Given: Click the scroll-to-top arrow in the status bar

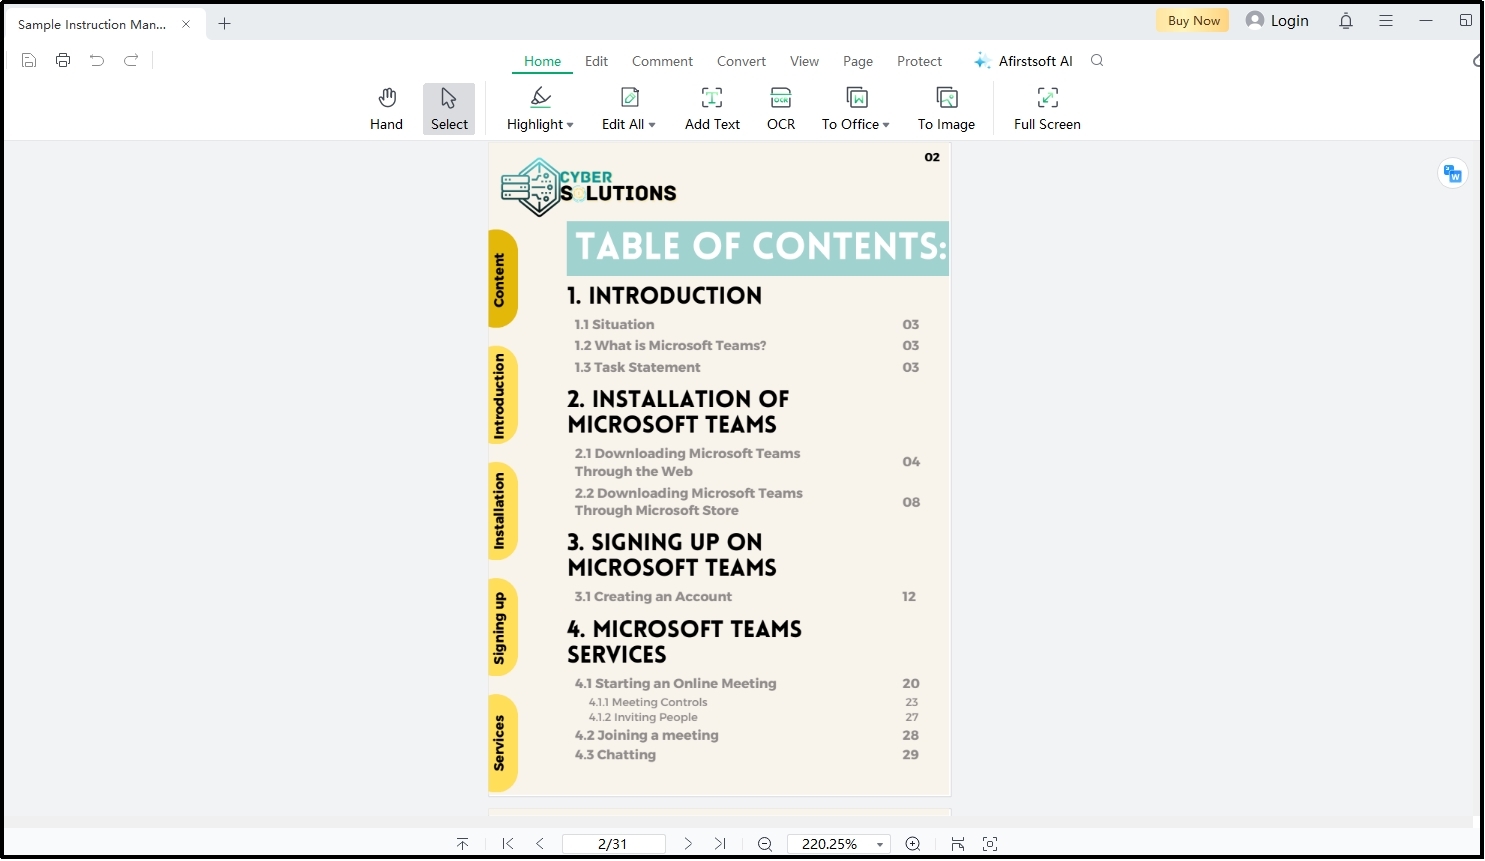Looking at the screenshot, I should tap(463, 844).
